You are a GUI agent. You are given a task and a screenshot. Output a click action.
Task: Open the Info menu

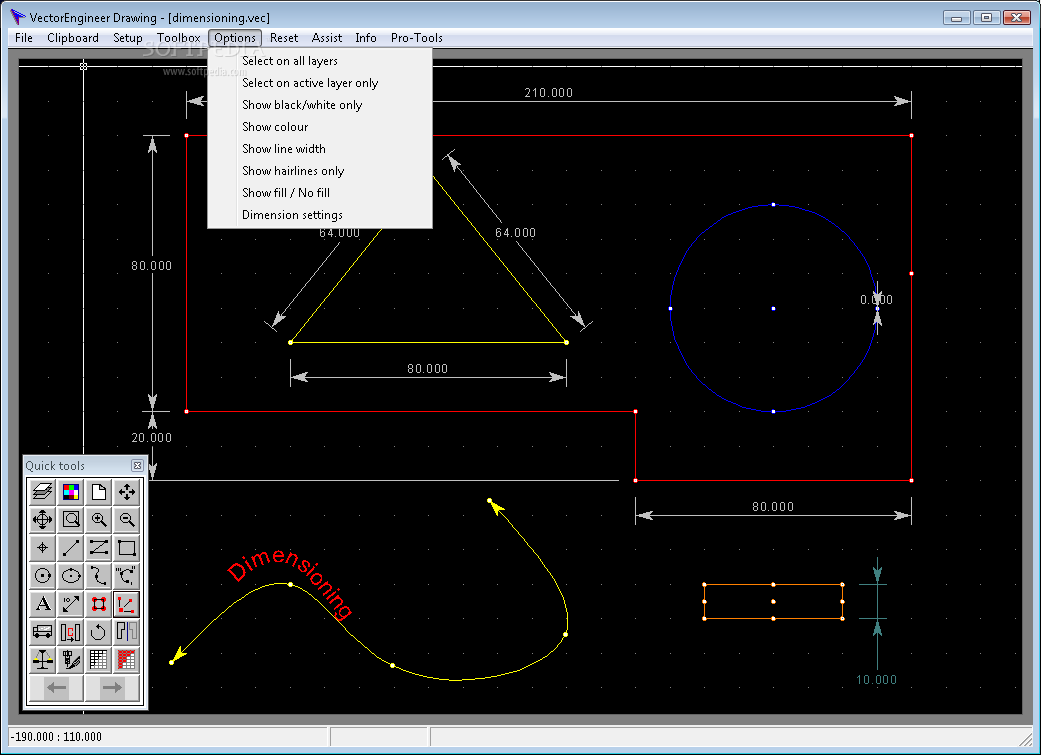pos(366,38)
